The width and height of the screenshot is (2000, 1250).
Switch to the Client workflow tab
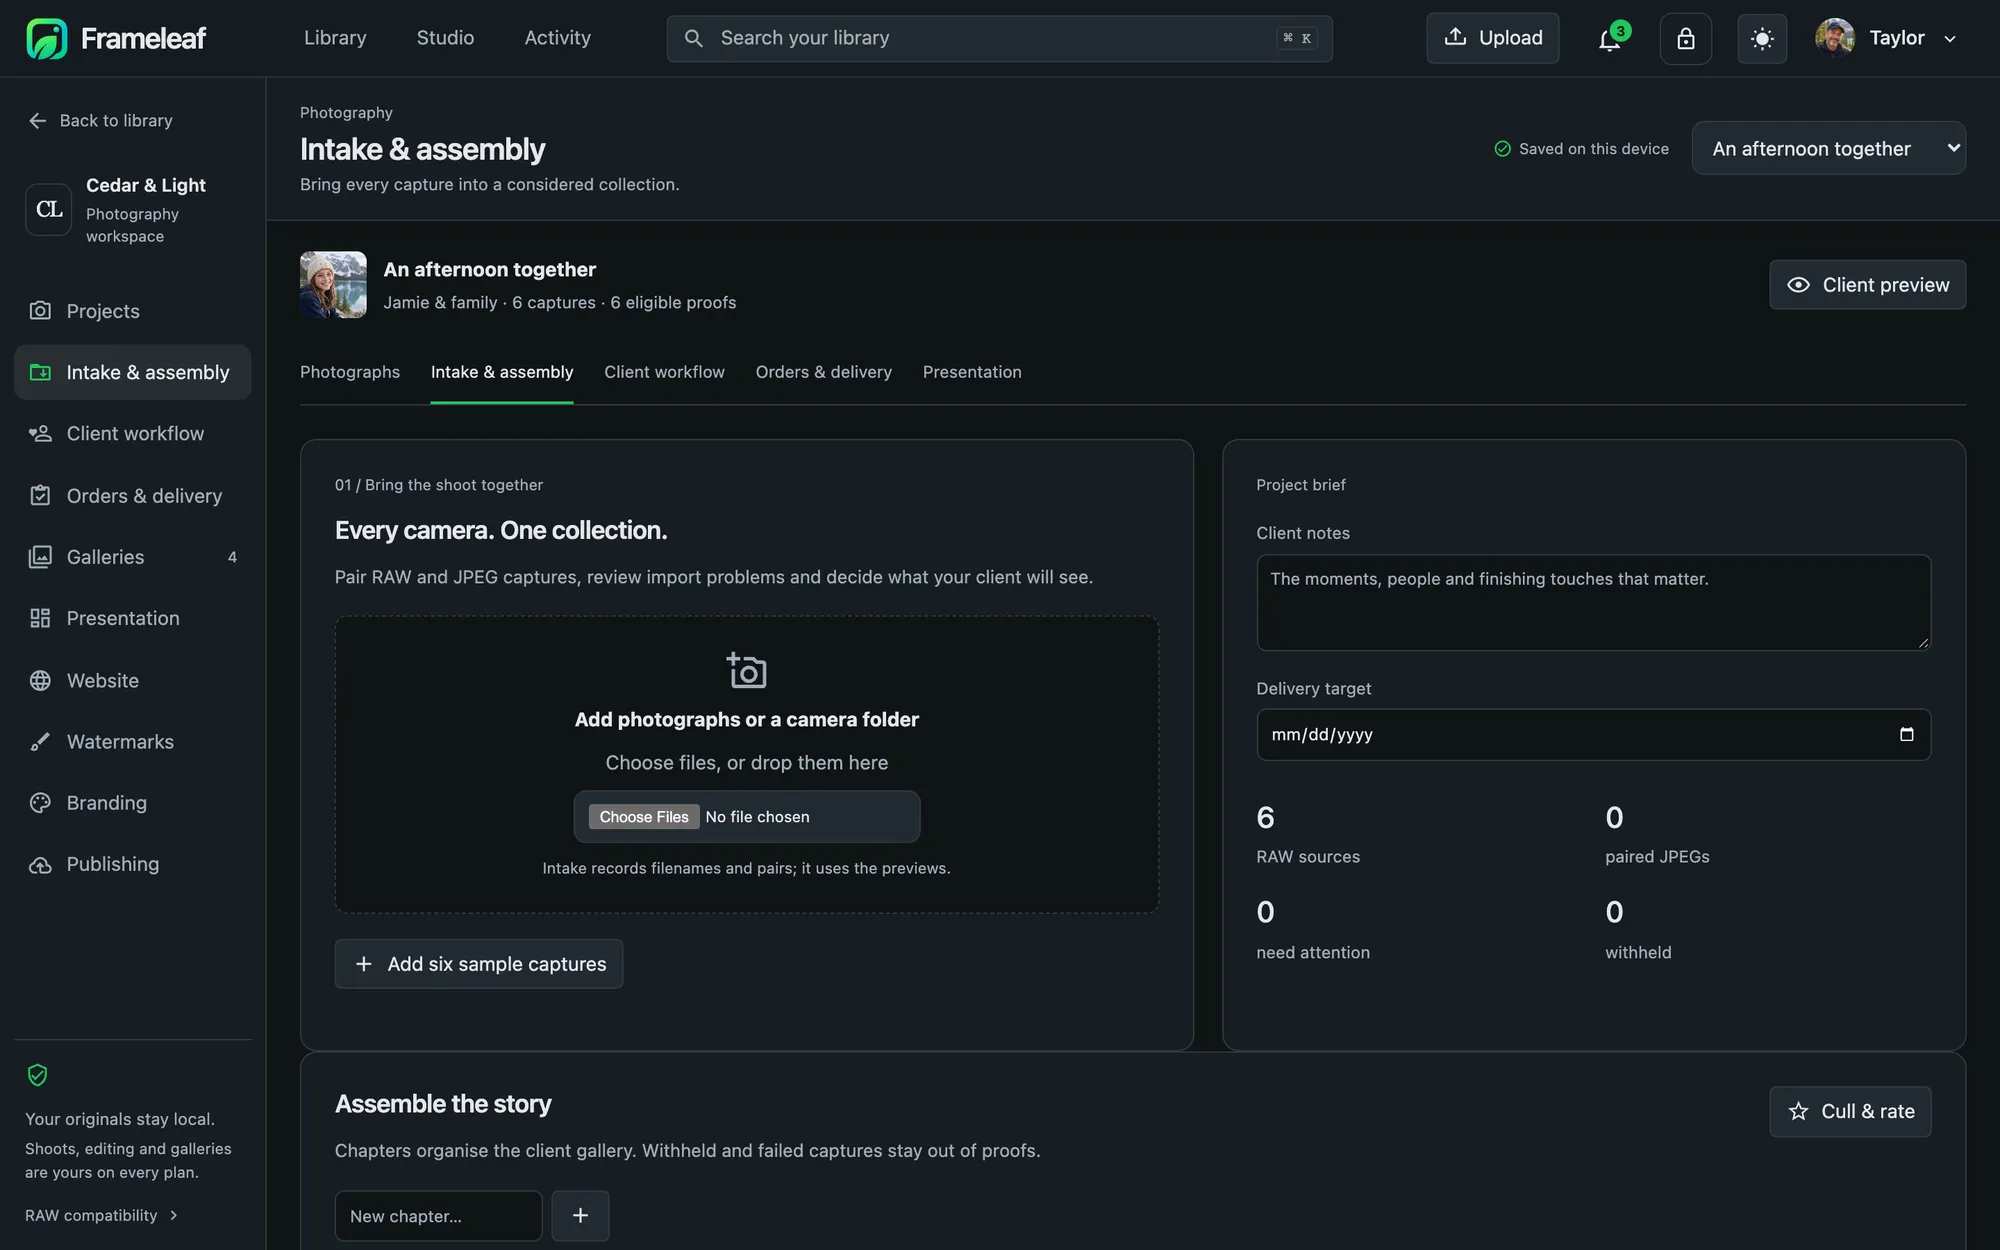click(664, 372)
